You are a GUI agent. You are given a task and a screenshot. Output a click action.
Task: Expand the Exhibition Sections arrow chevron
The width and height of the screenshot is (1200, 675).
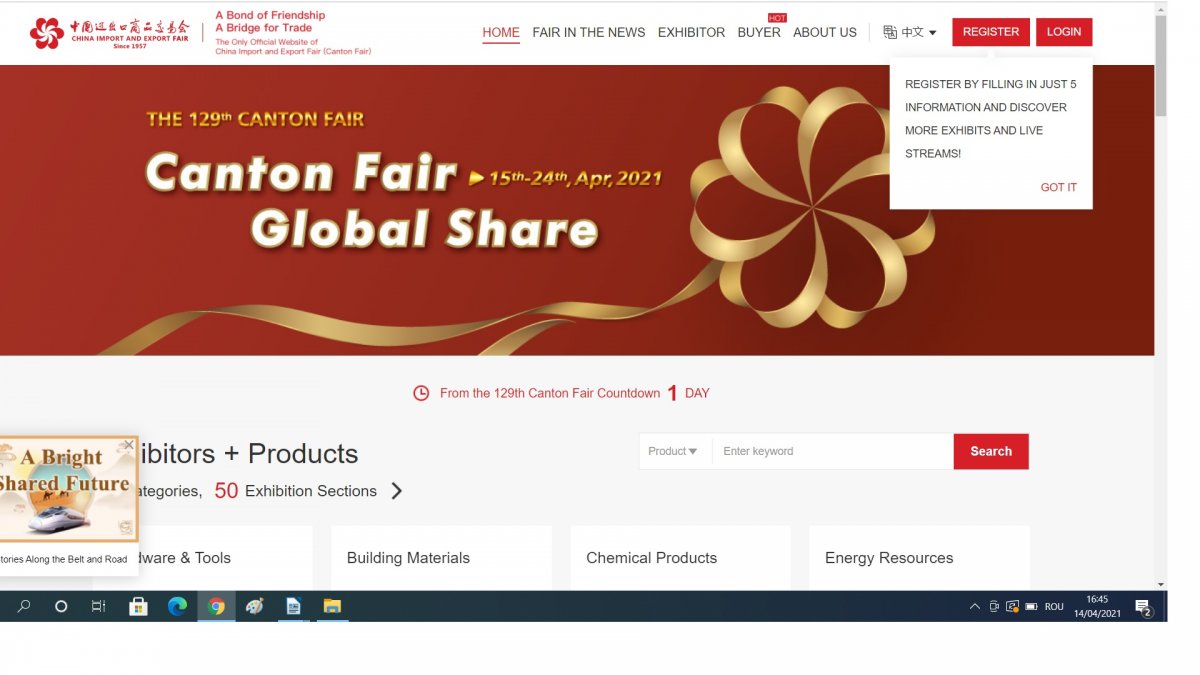(x=397, y=491)
